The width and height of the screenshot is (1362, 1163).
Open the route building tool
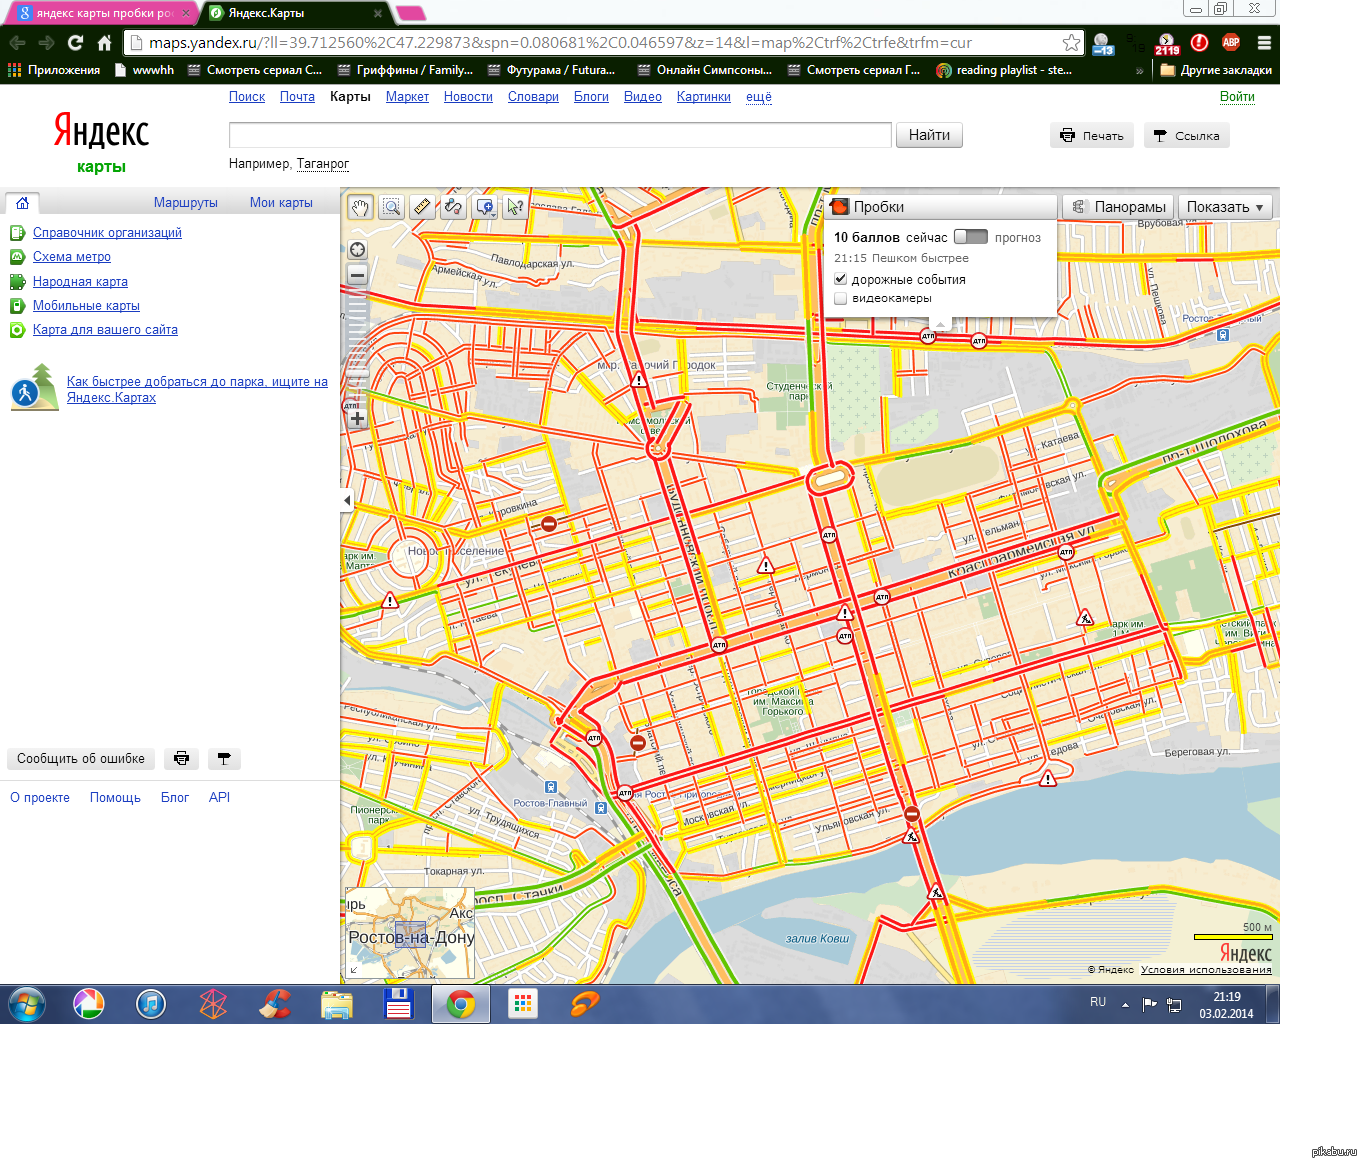coord(454,207)
